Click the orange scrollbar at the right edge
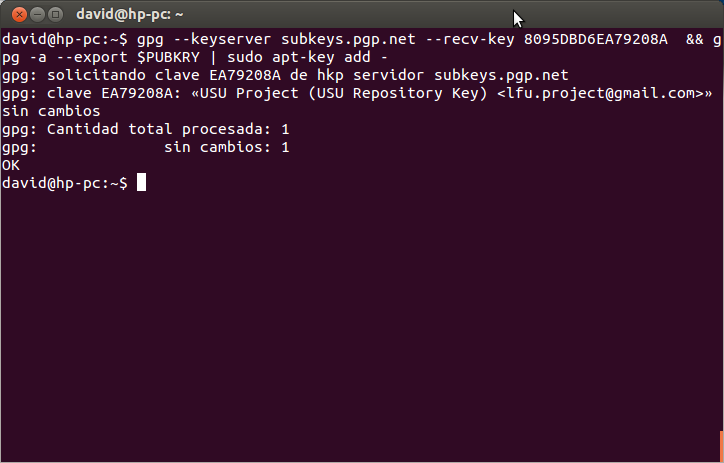 pyautogui.click(x=722, y=446)
